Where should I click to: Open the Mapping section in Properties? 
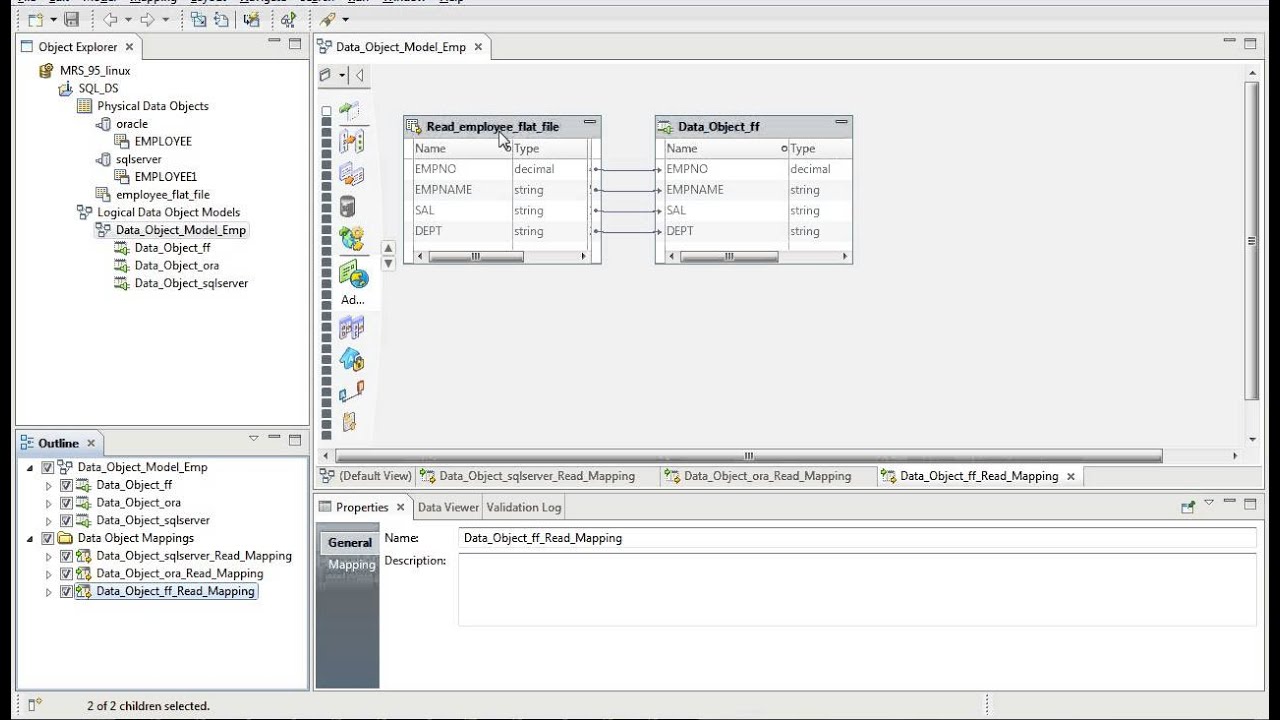point(352,564)
